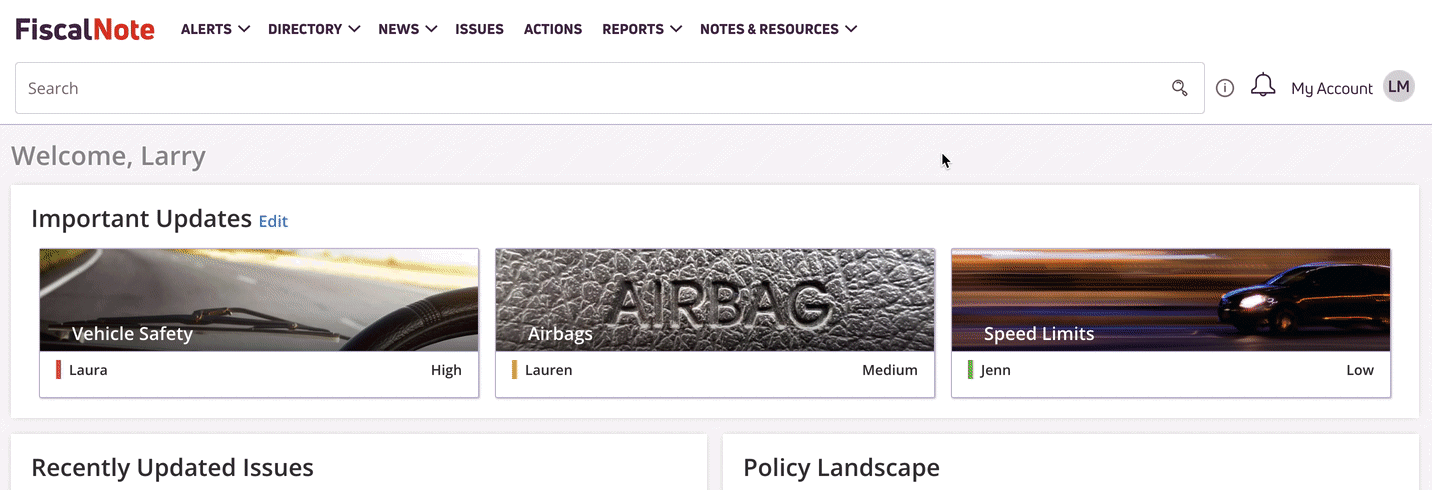Click the green priority bar beside Jenn
The image size is (1432, 490).
click(971, 370)
